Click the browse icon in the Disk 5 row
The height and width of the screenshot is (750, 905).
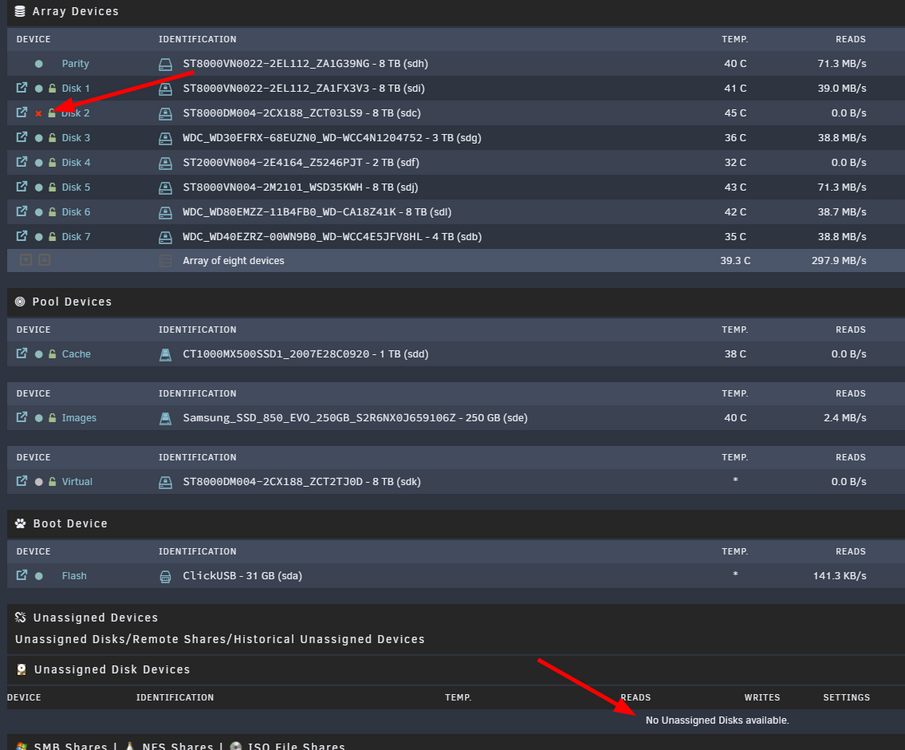(21, 187)
